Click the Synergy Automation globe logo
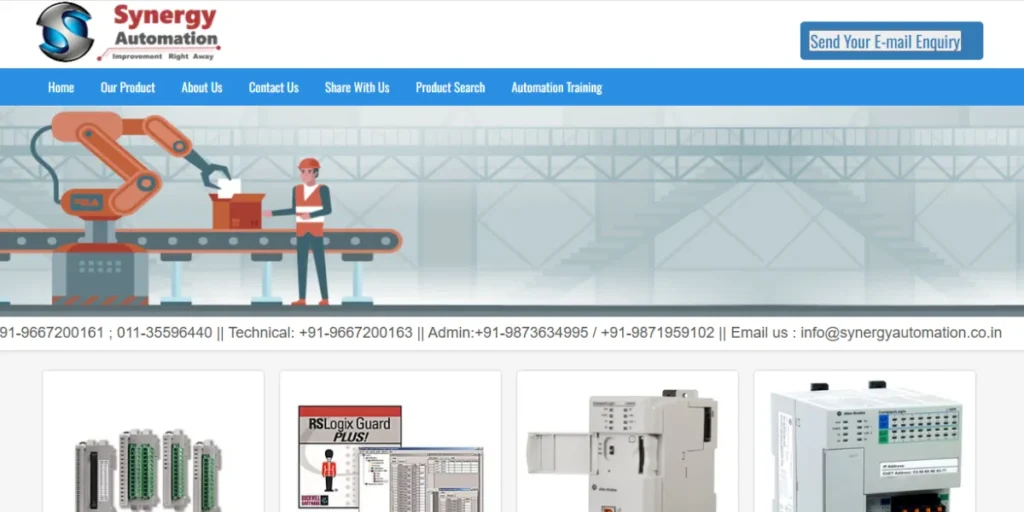The height and width of the screenshot is (512, 1024). pos(65,32)
